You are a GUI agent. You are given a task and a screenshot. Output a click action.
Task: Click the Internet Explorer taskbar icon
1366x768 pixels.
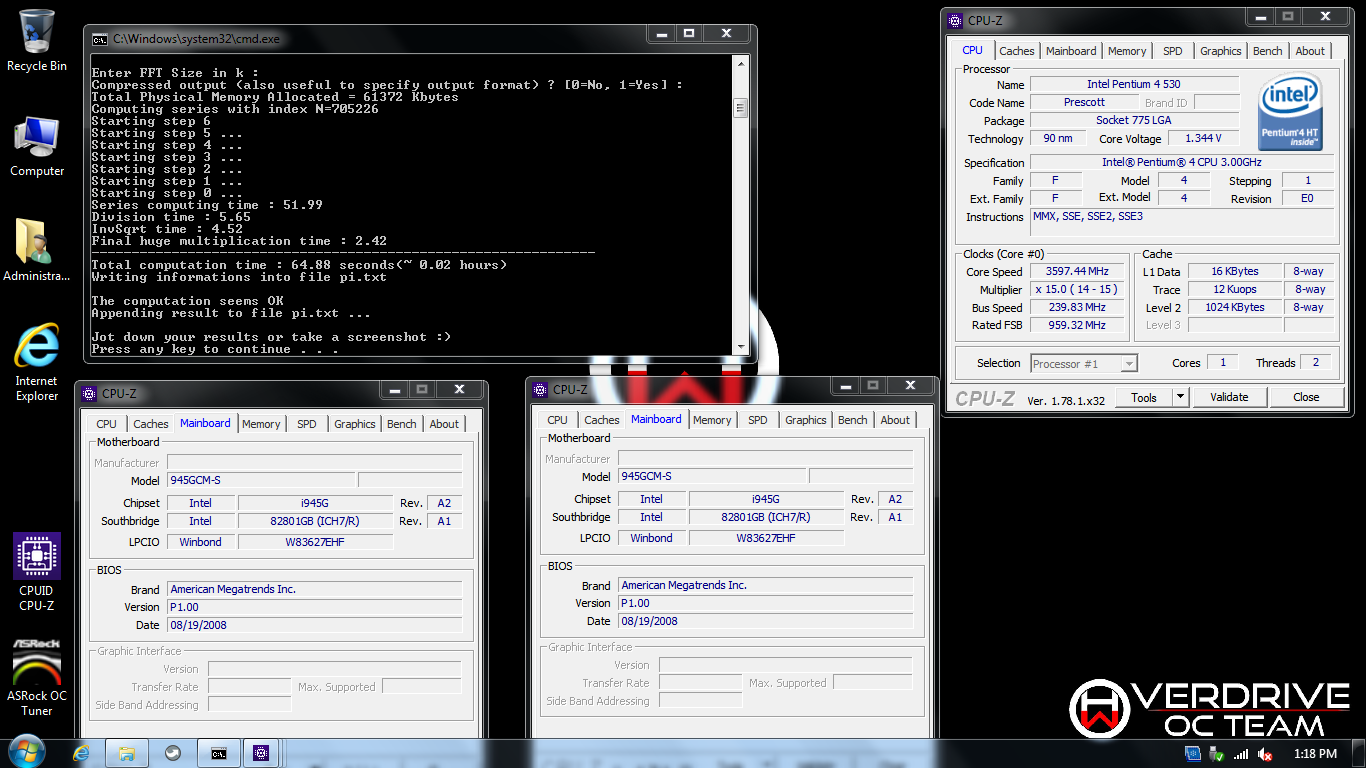click(81, 753)
